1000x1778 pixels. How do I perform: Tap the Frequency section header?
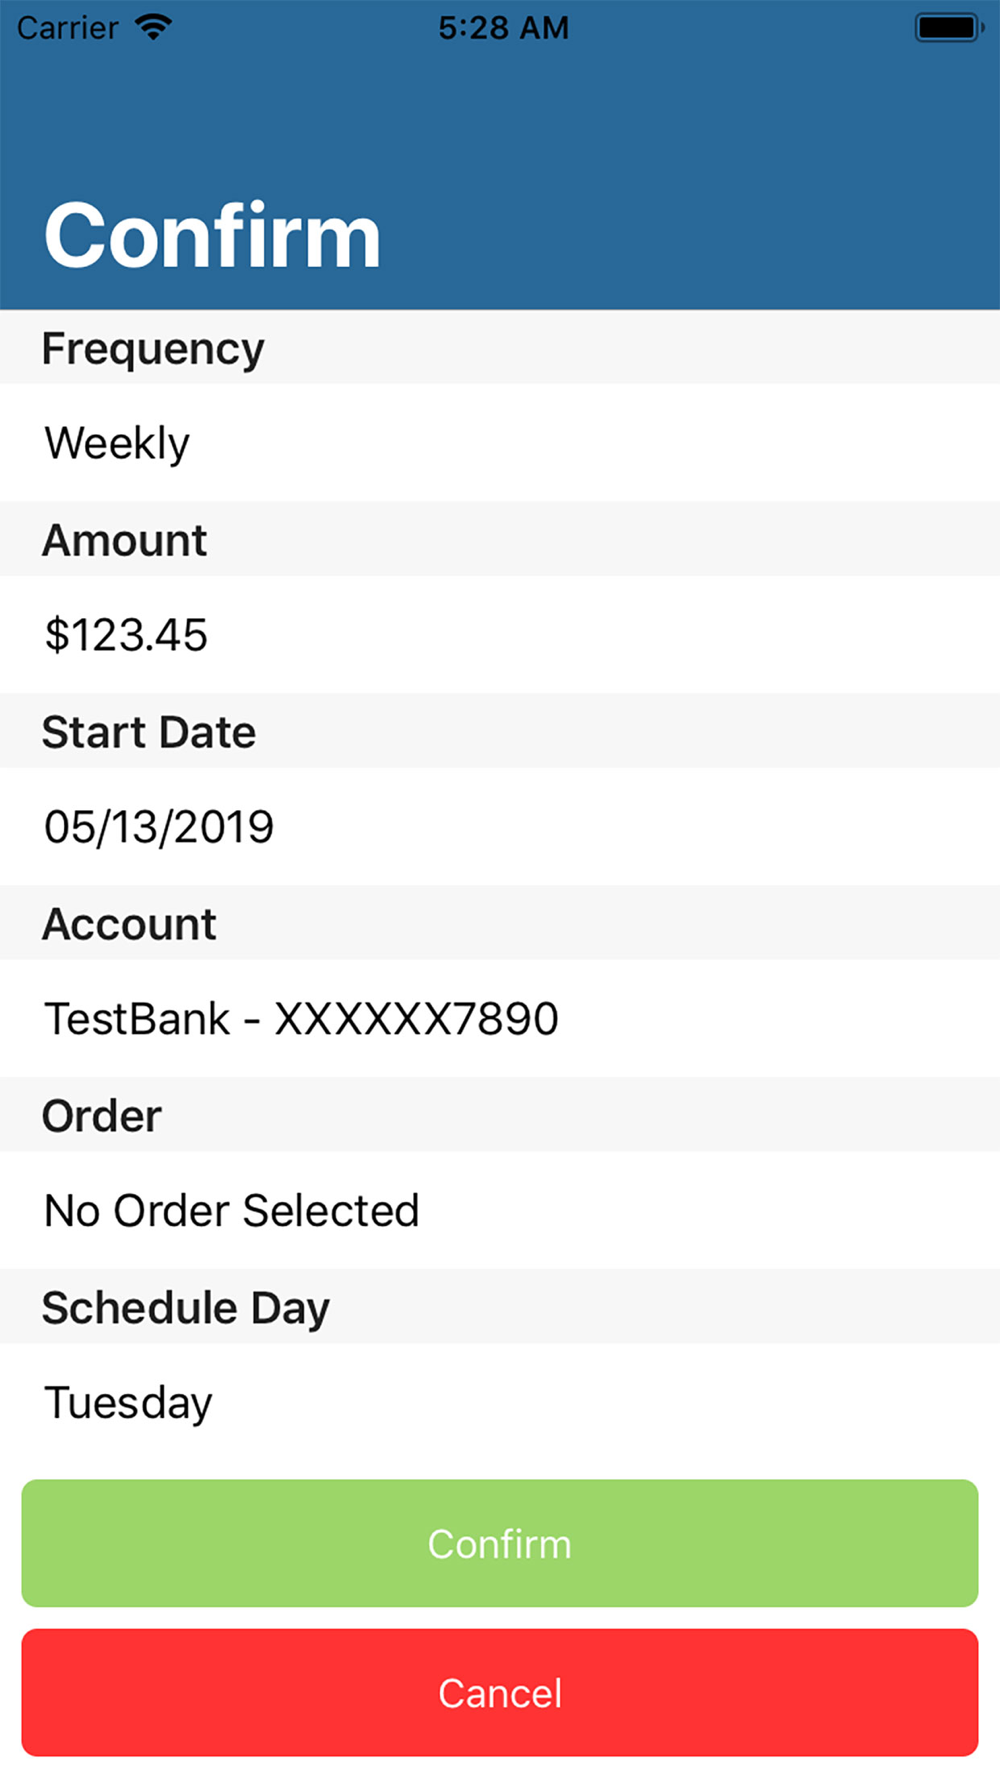click(x=500, y=347)
